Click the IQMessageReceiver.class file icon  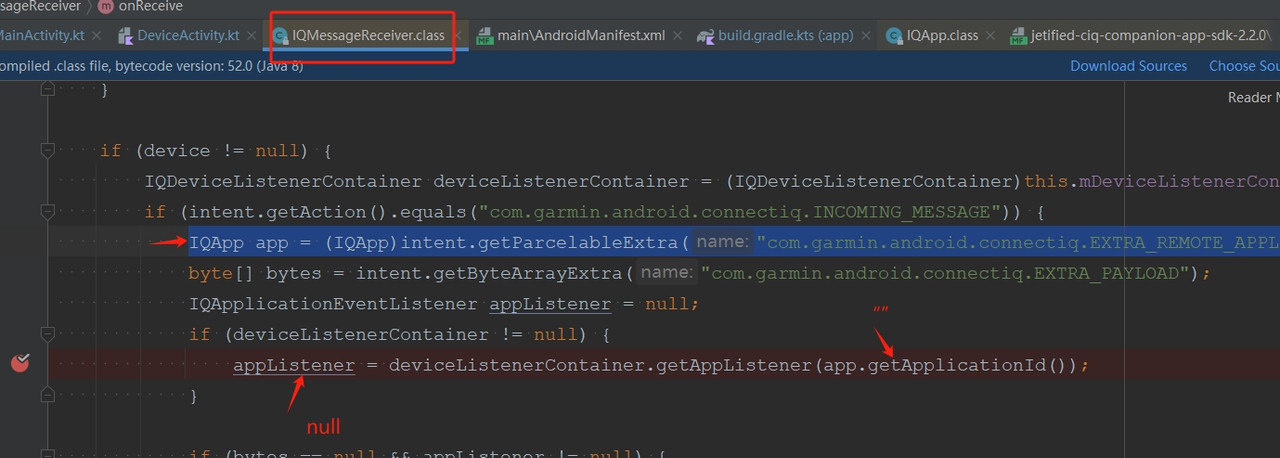click(x=280, y=36)
